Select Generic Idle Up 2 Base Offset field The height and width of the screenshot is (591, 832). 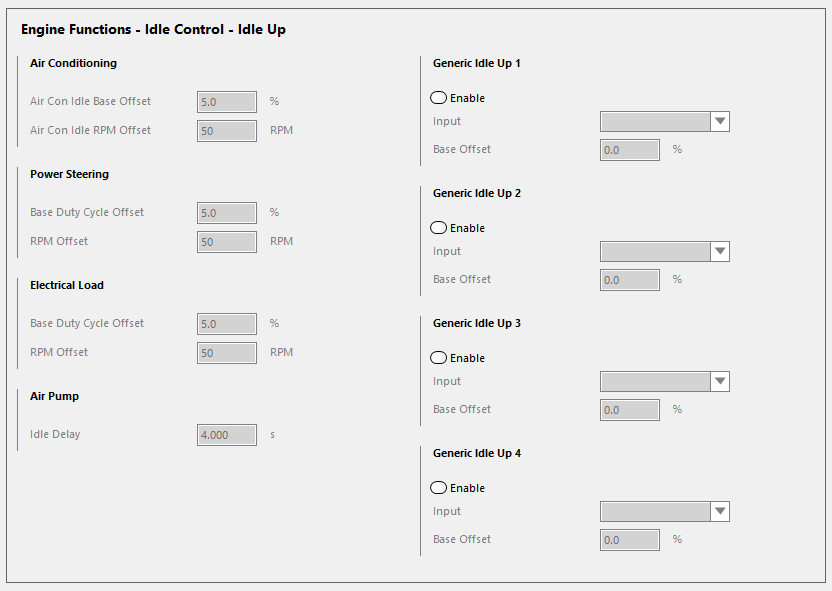630,280
